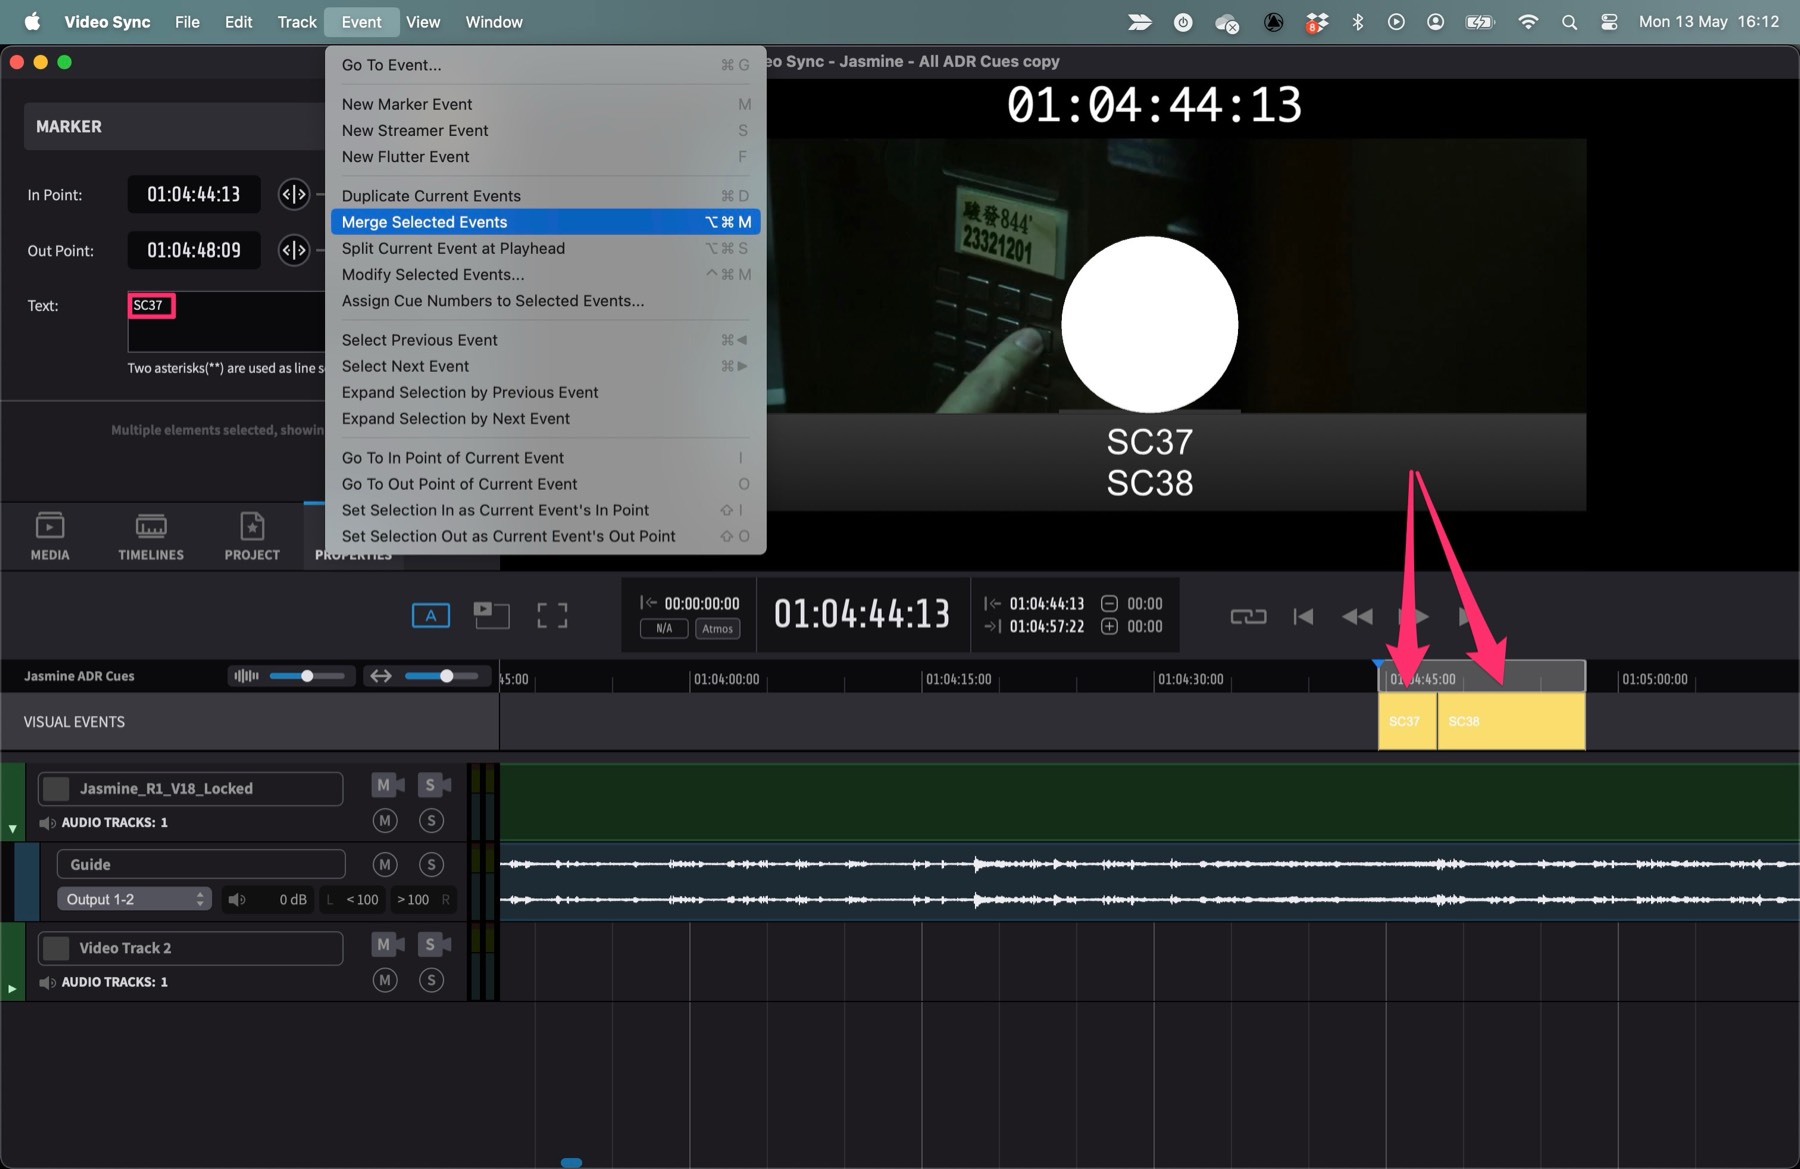This screenshot has height=1169, width=1800.
Task: Solo audio of Video Track 2
Action: 431,980
